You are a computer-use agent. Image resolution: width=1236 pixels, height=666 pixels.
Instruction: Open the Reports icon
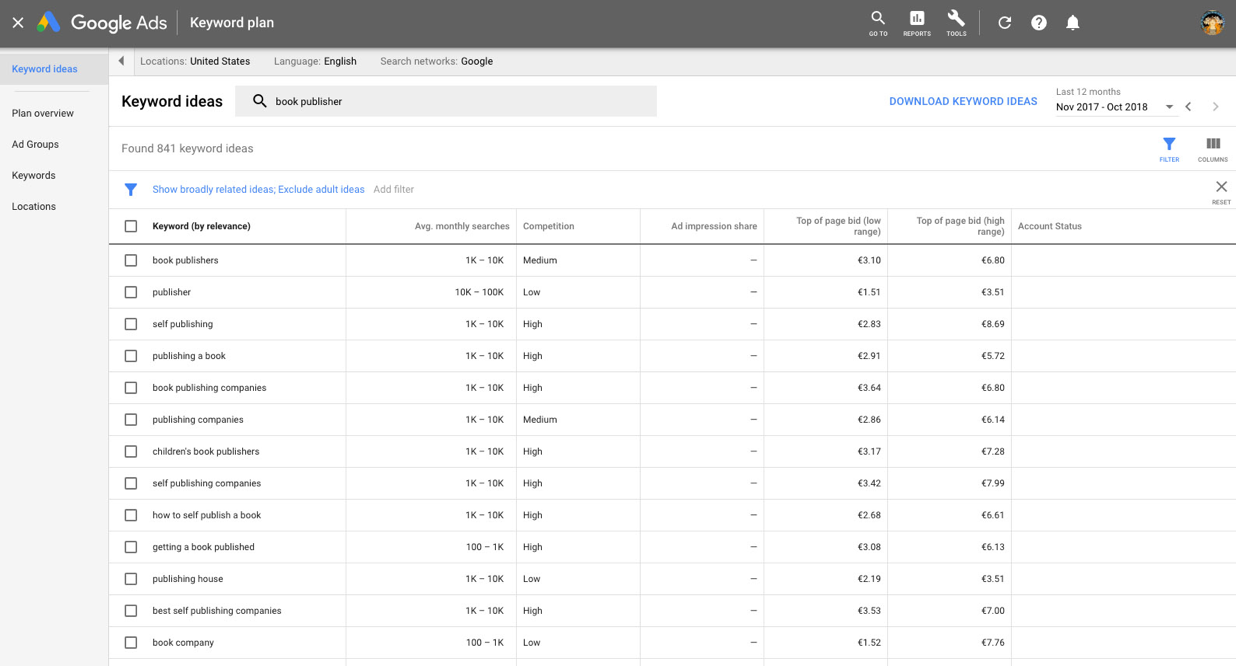(x=917, y=22)
